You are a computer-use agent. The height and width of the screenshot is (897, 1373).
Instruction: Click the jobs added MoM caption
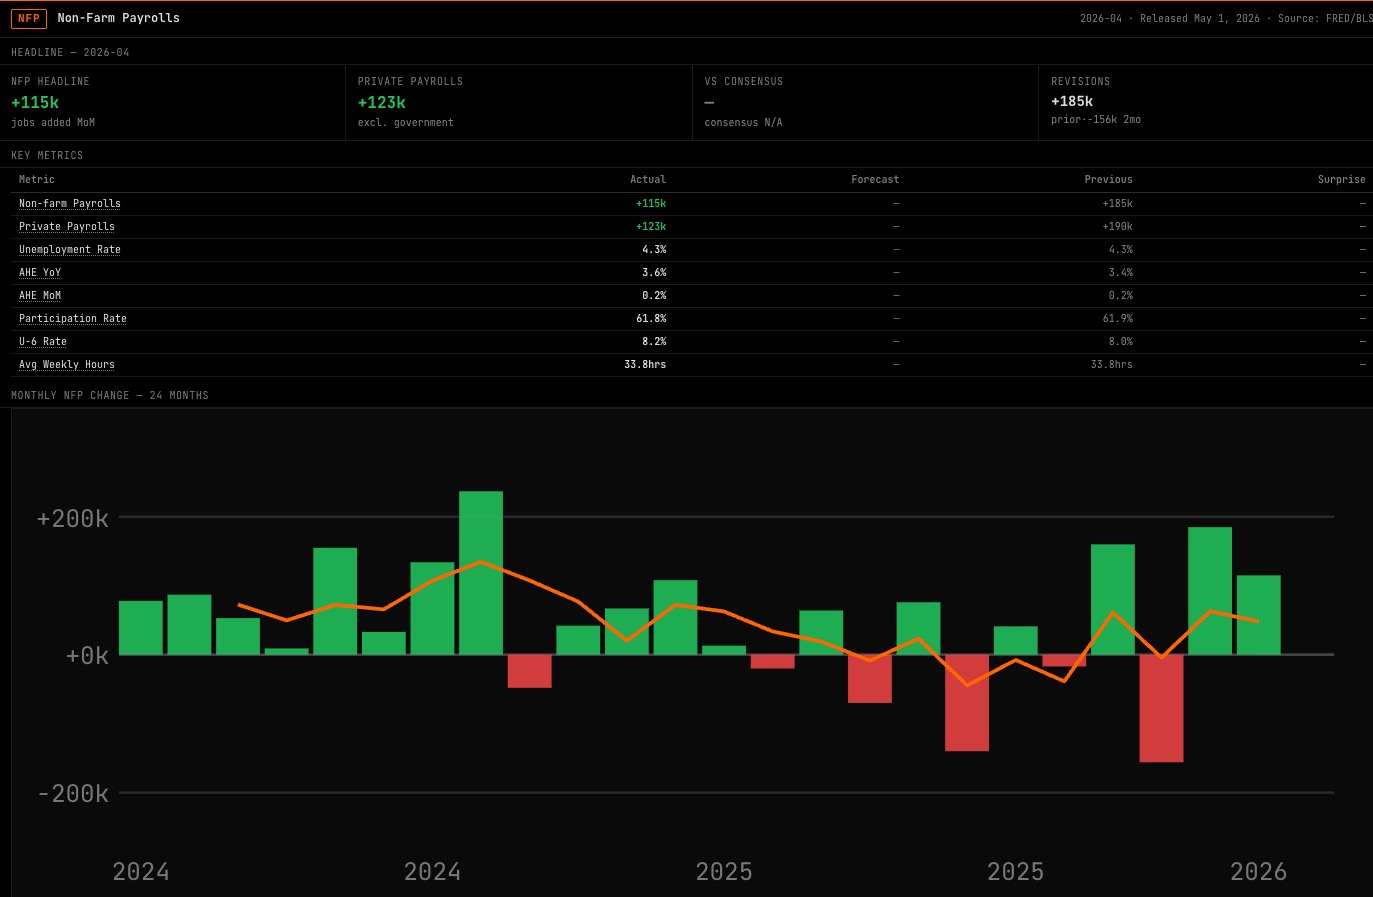53,122
